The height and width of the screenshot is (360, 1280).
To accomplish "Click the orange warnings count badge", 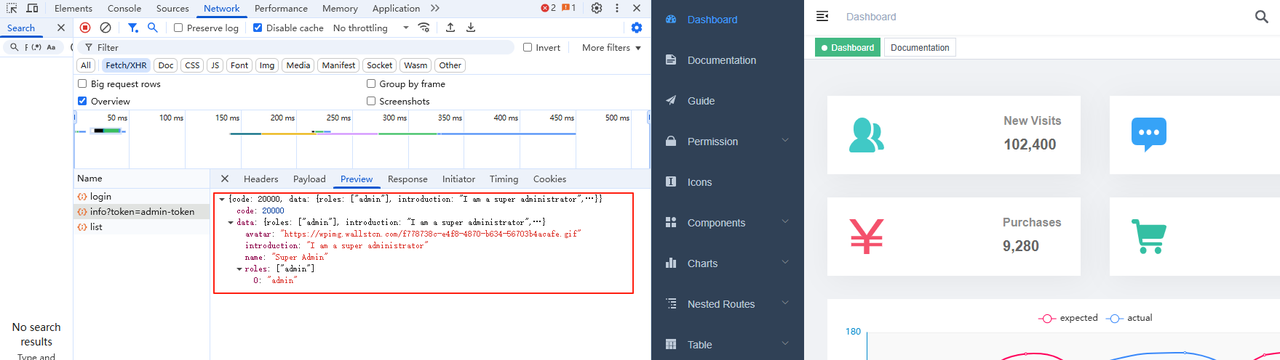I will (568, 9).
